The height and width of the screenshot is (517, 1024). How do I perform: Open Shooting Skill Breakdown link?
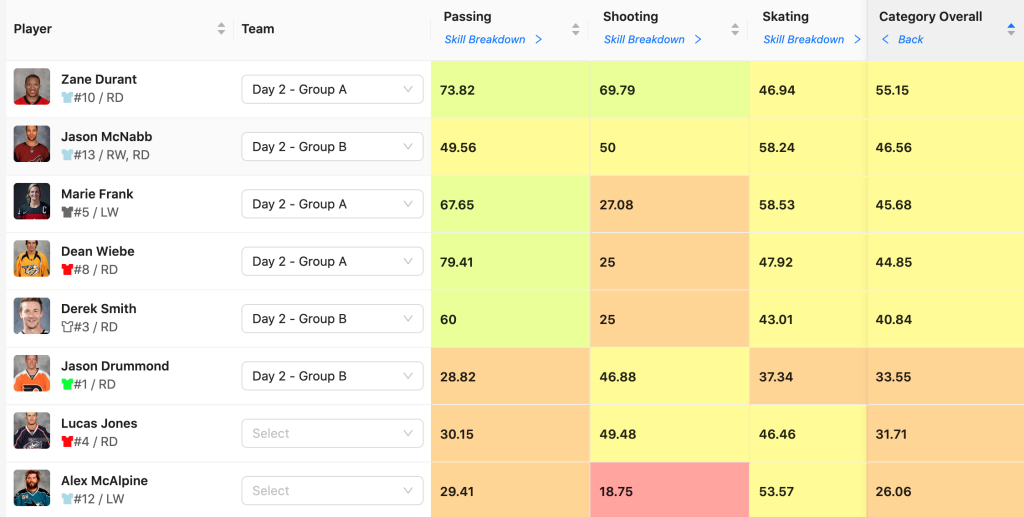(x=652, y=40)
